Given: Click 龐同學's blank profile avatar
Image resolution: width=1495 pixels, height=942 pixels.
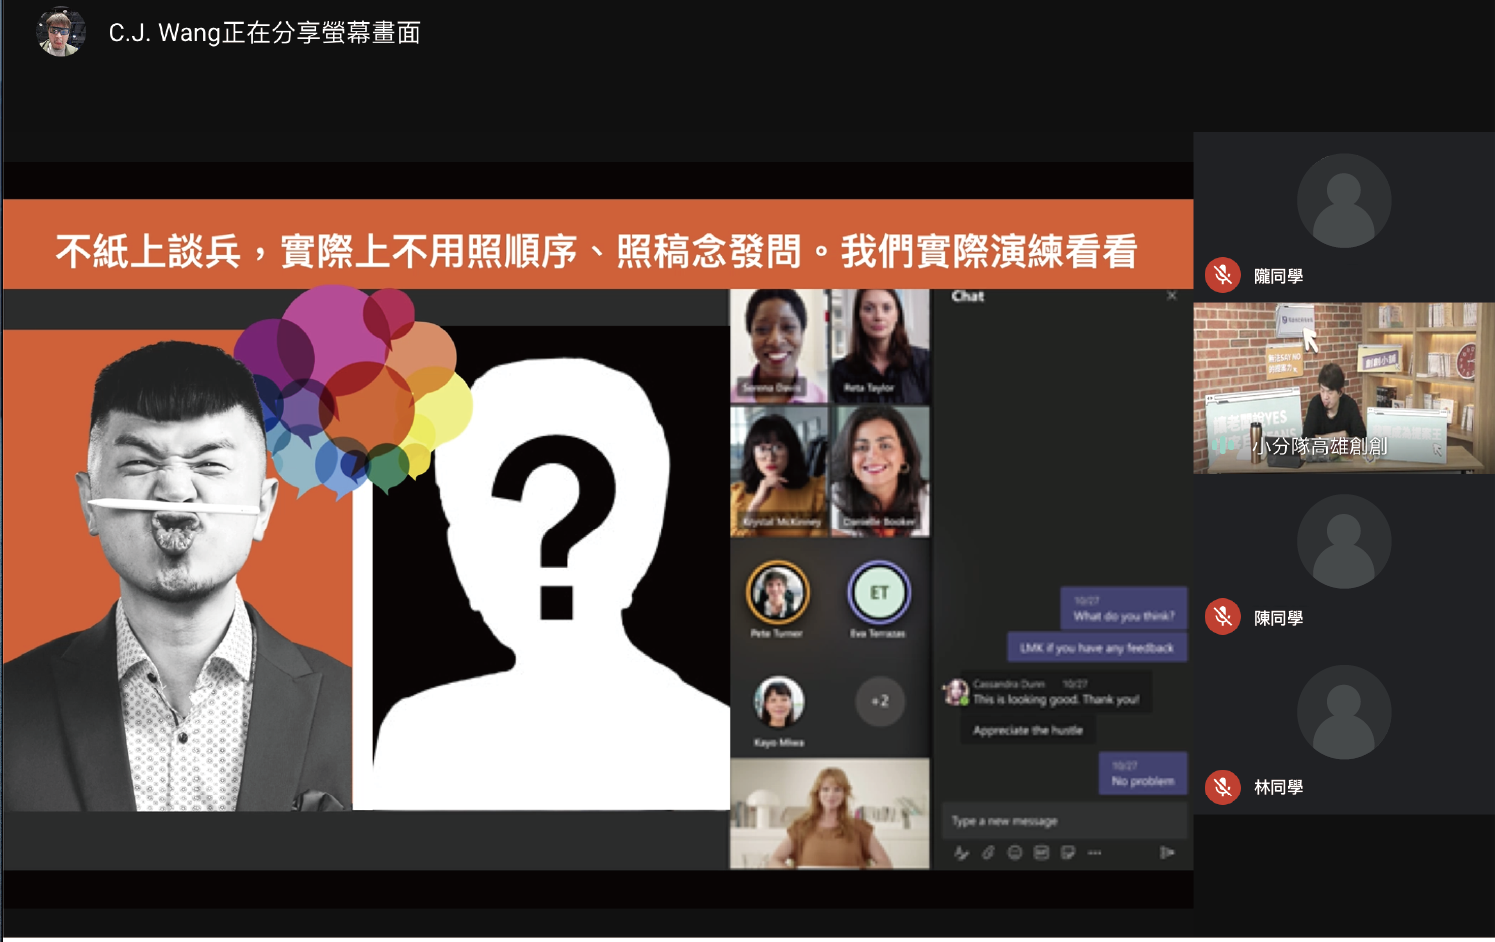Looking at the screenshot, I should [1343, 201].
